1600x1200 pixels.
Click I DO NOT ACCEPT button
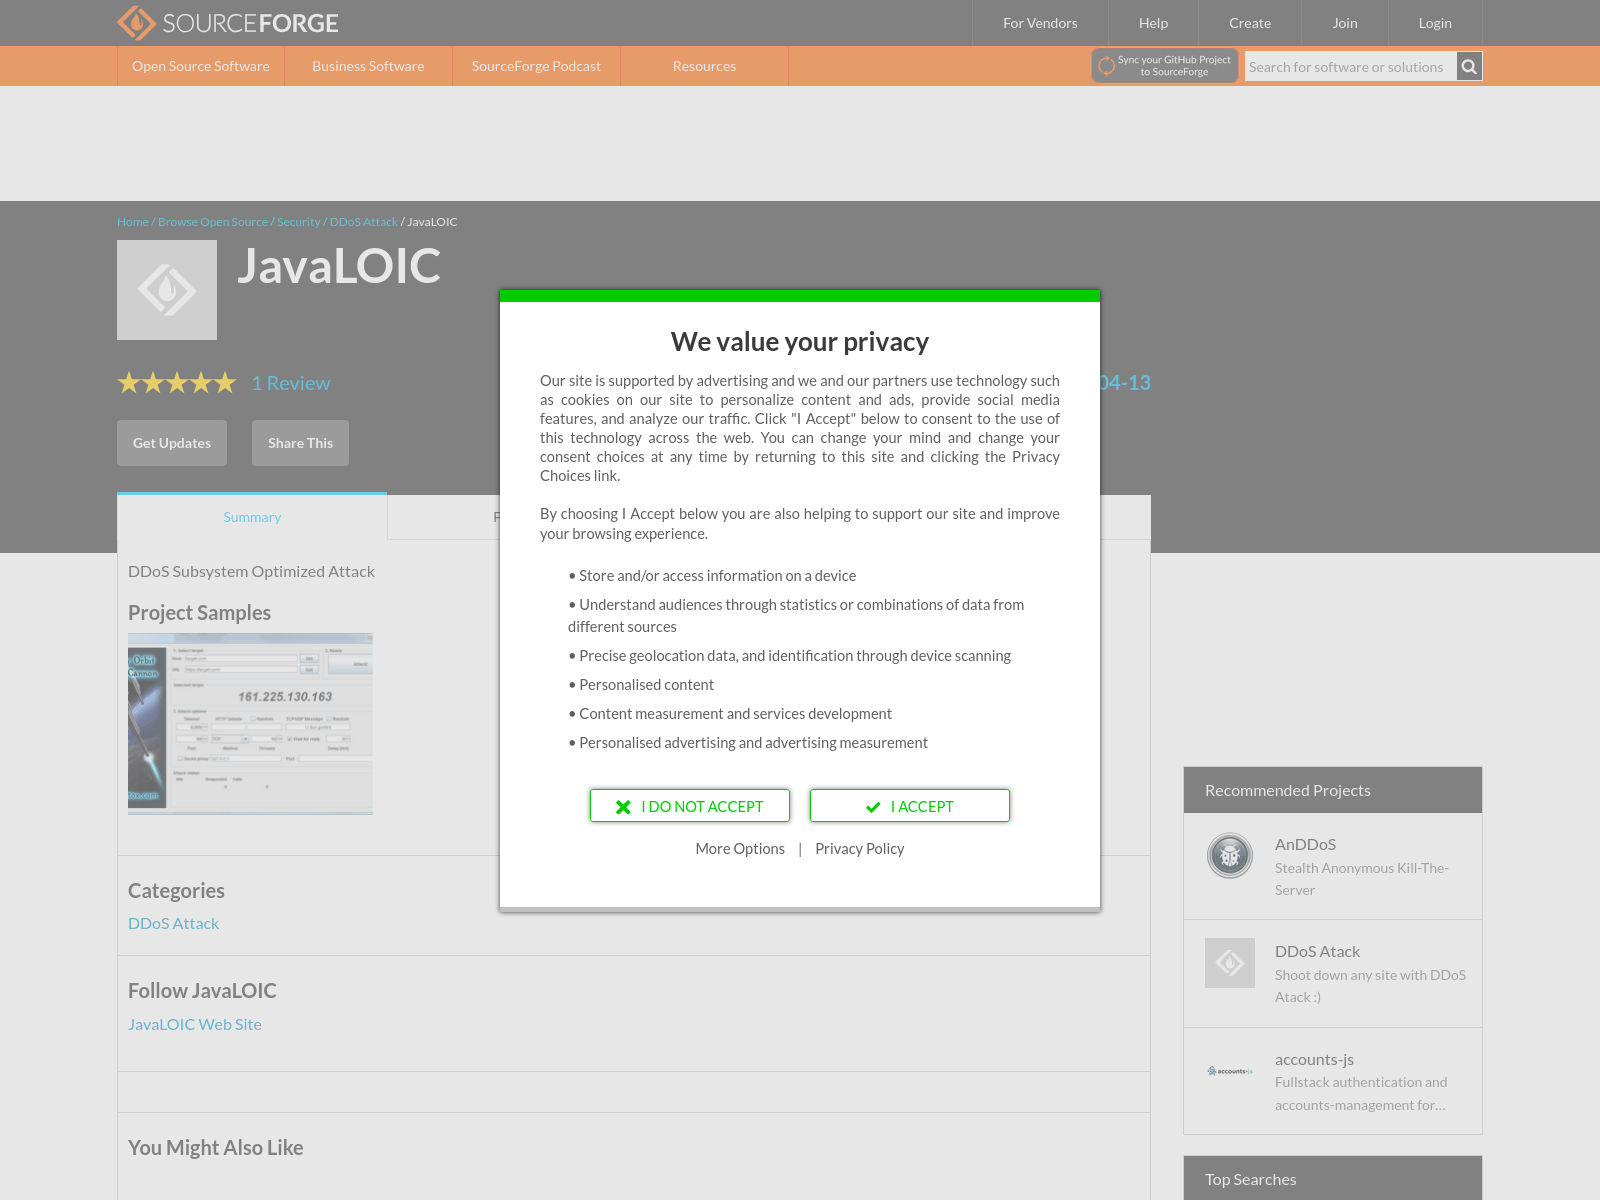coord(690,806)
